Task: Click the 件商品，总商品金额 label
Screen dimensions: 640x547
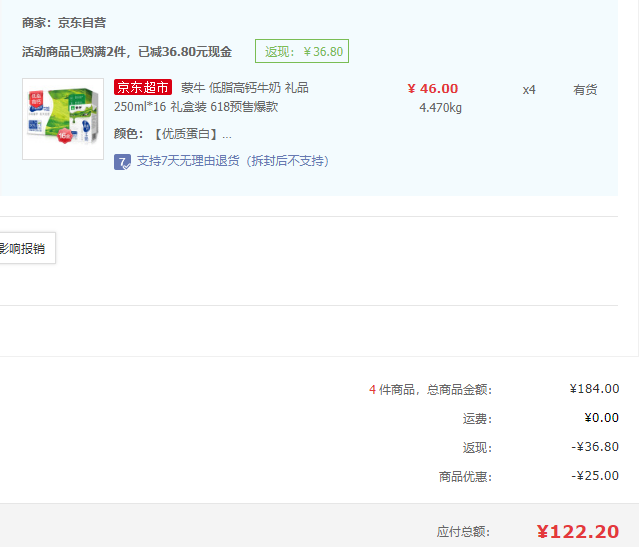Action: [x=436, y=389]
